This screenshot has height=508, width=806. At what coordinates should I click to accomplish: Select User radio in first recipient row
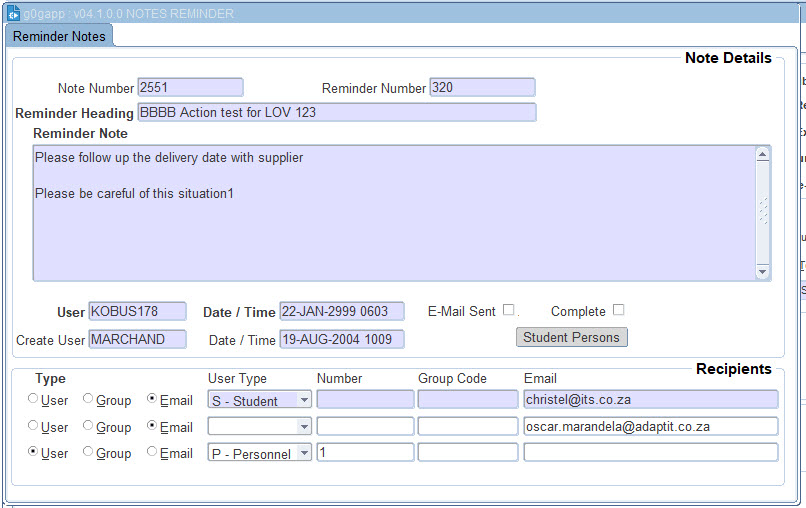pos(34,399)
